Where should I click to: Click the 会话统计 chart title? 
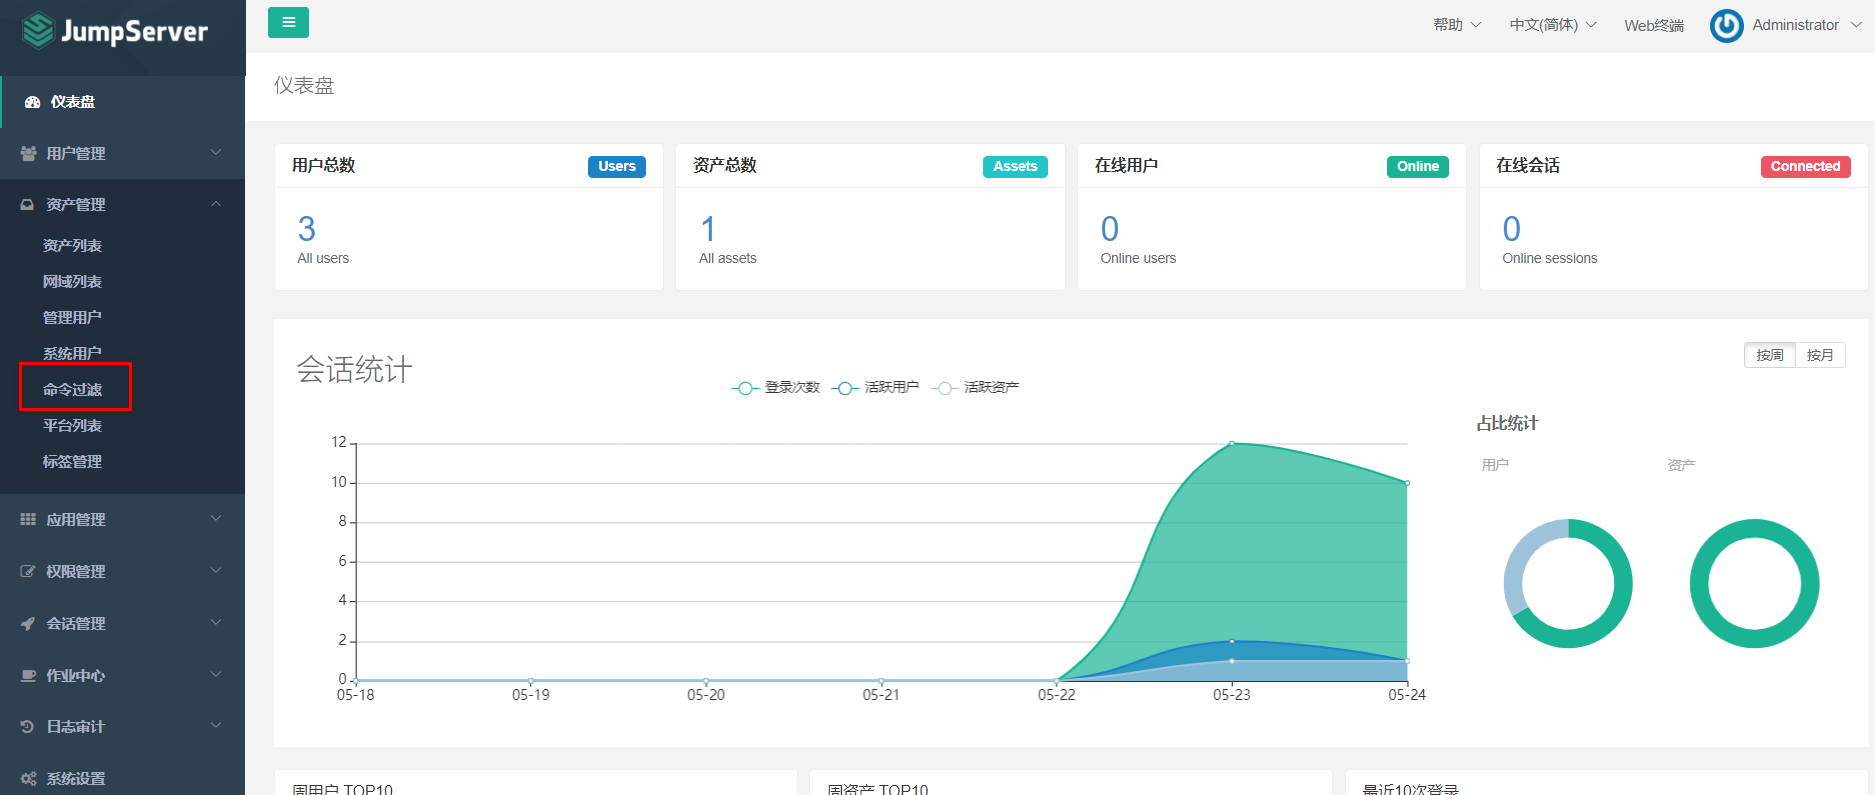click(354, 370)
